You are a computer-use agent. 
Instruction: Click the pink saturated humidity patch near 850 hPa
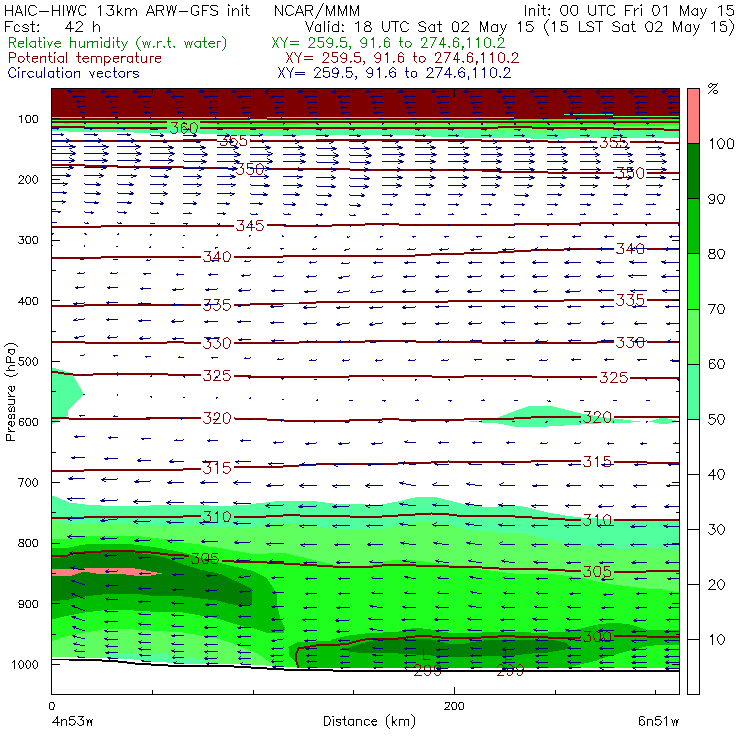click(104, 572)
